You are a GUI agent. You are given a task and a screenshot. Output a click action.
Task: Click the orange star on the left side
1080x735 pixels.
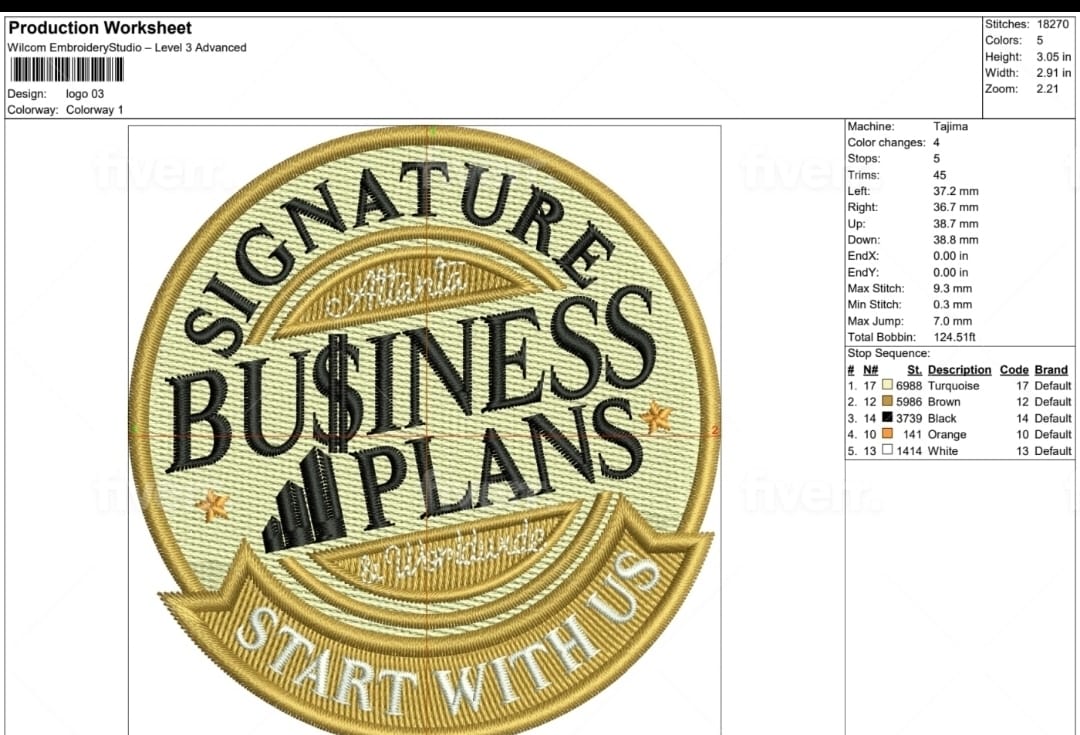pos(212,505)
